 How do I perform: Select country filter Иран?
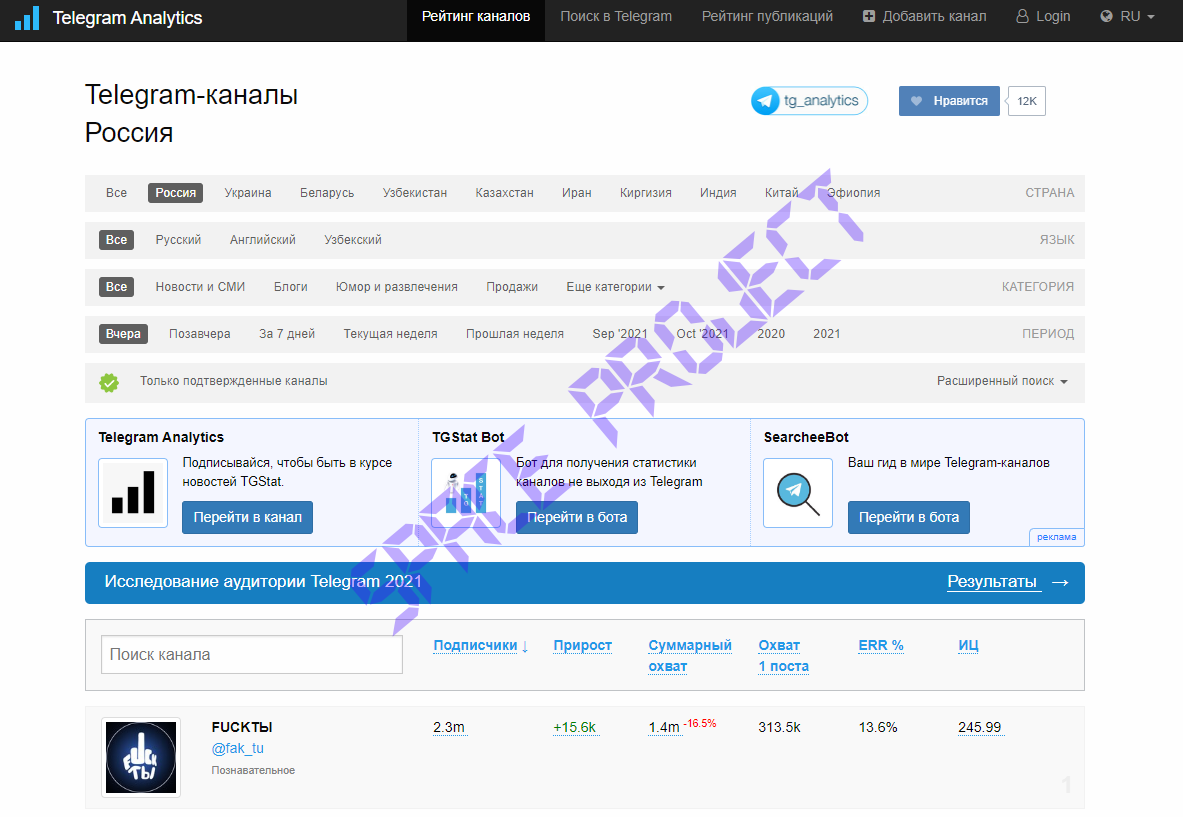point(576,193)
